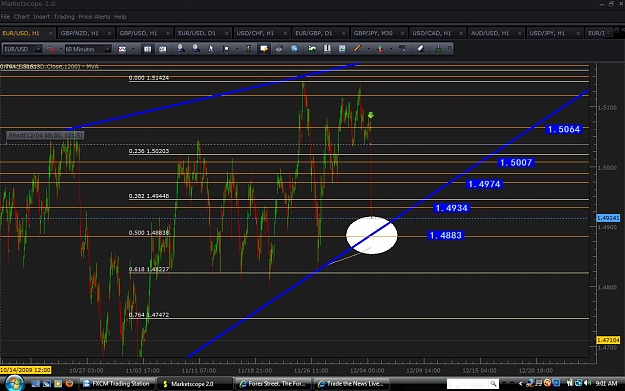Click the red icon beside the symbol dropdown

(51, 49)
